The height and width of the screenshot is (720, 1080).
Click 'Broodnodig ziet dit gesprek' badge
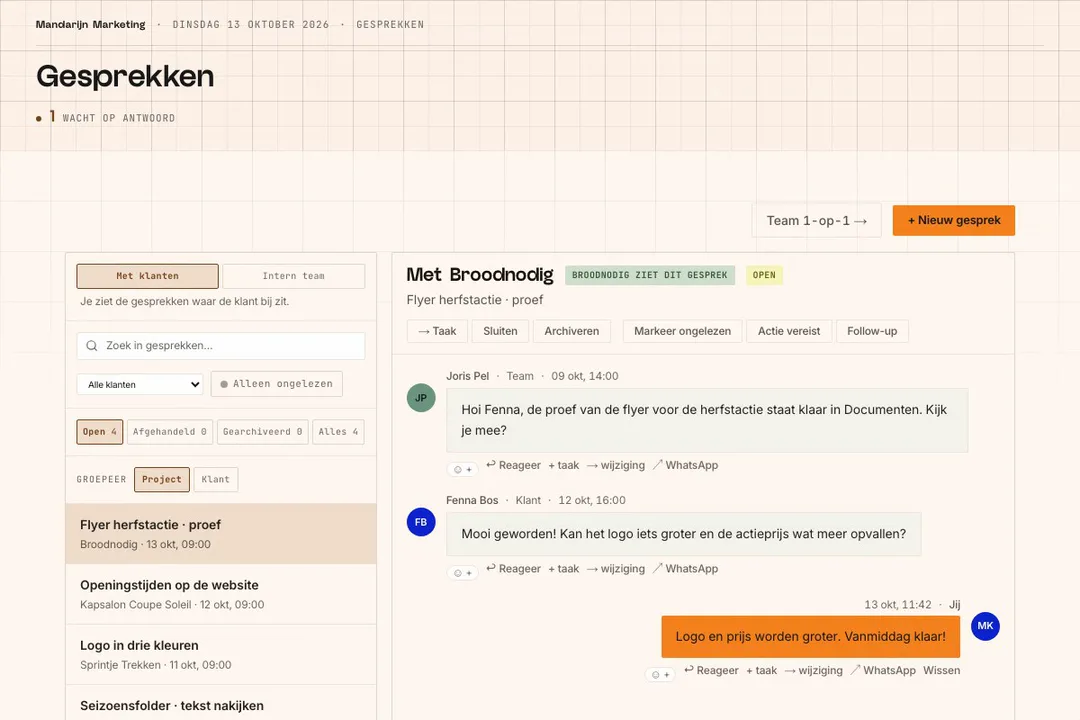650,275
